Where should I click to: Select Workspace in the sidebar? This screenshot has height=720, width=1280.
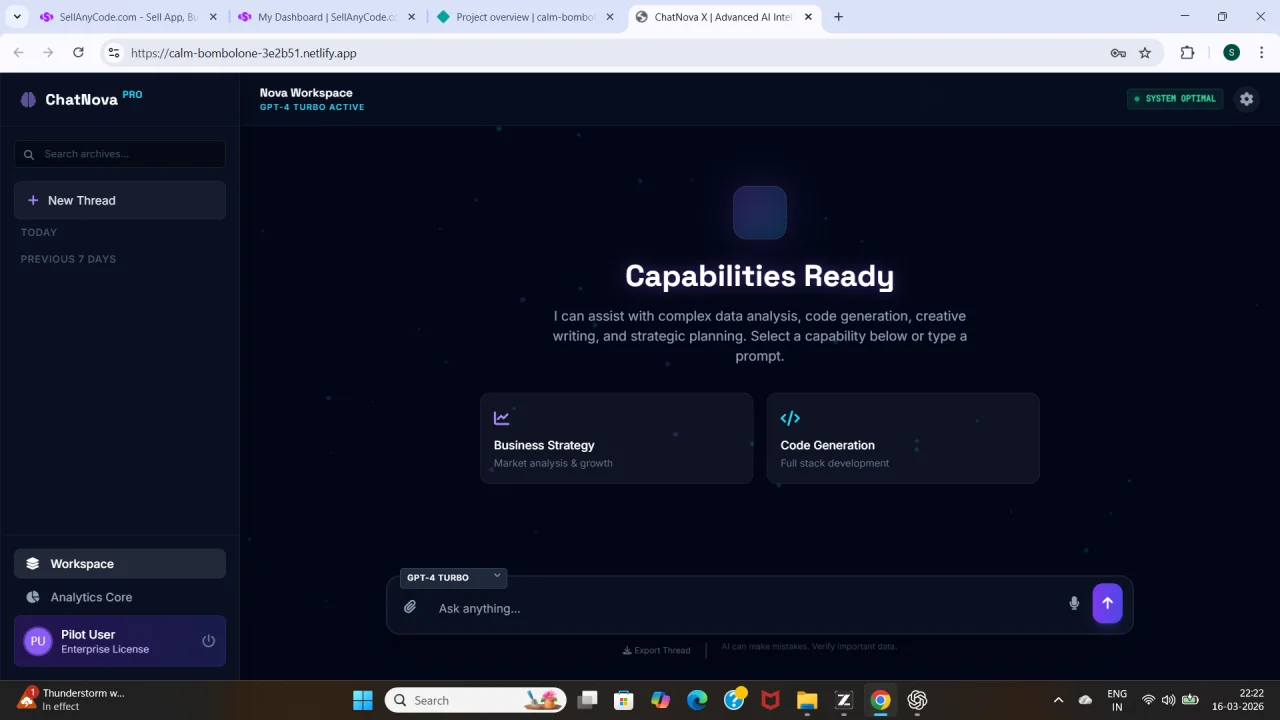120,564
